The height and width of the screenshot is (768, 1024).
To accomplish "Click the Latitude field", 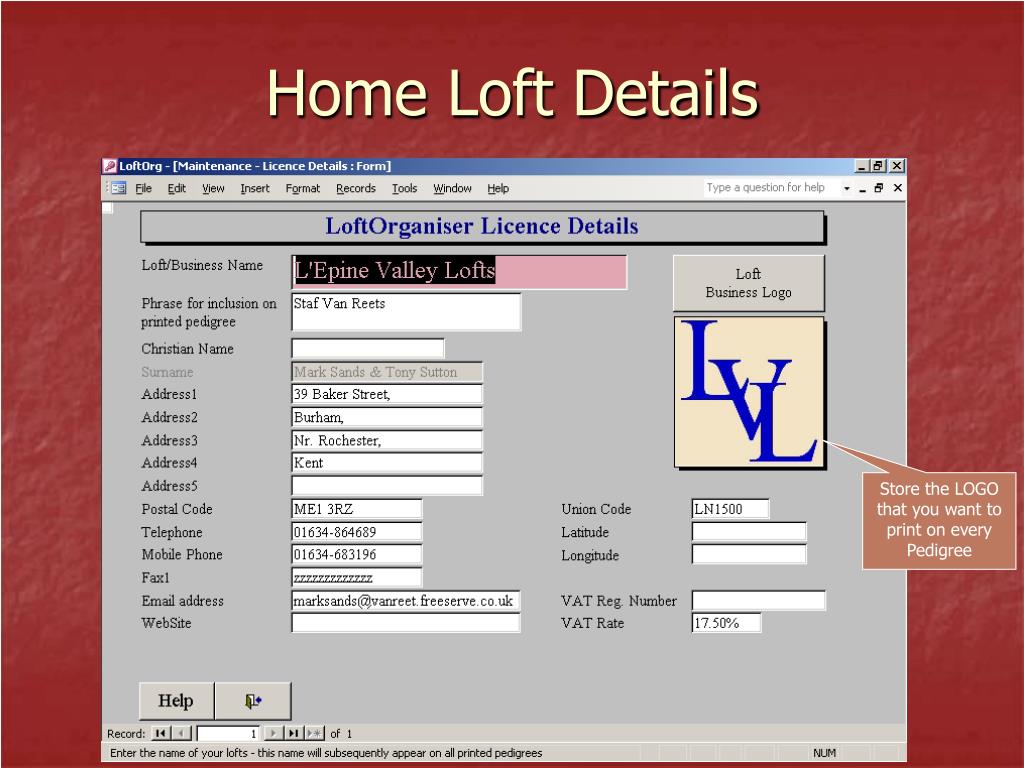I will pos(749,532).
